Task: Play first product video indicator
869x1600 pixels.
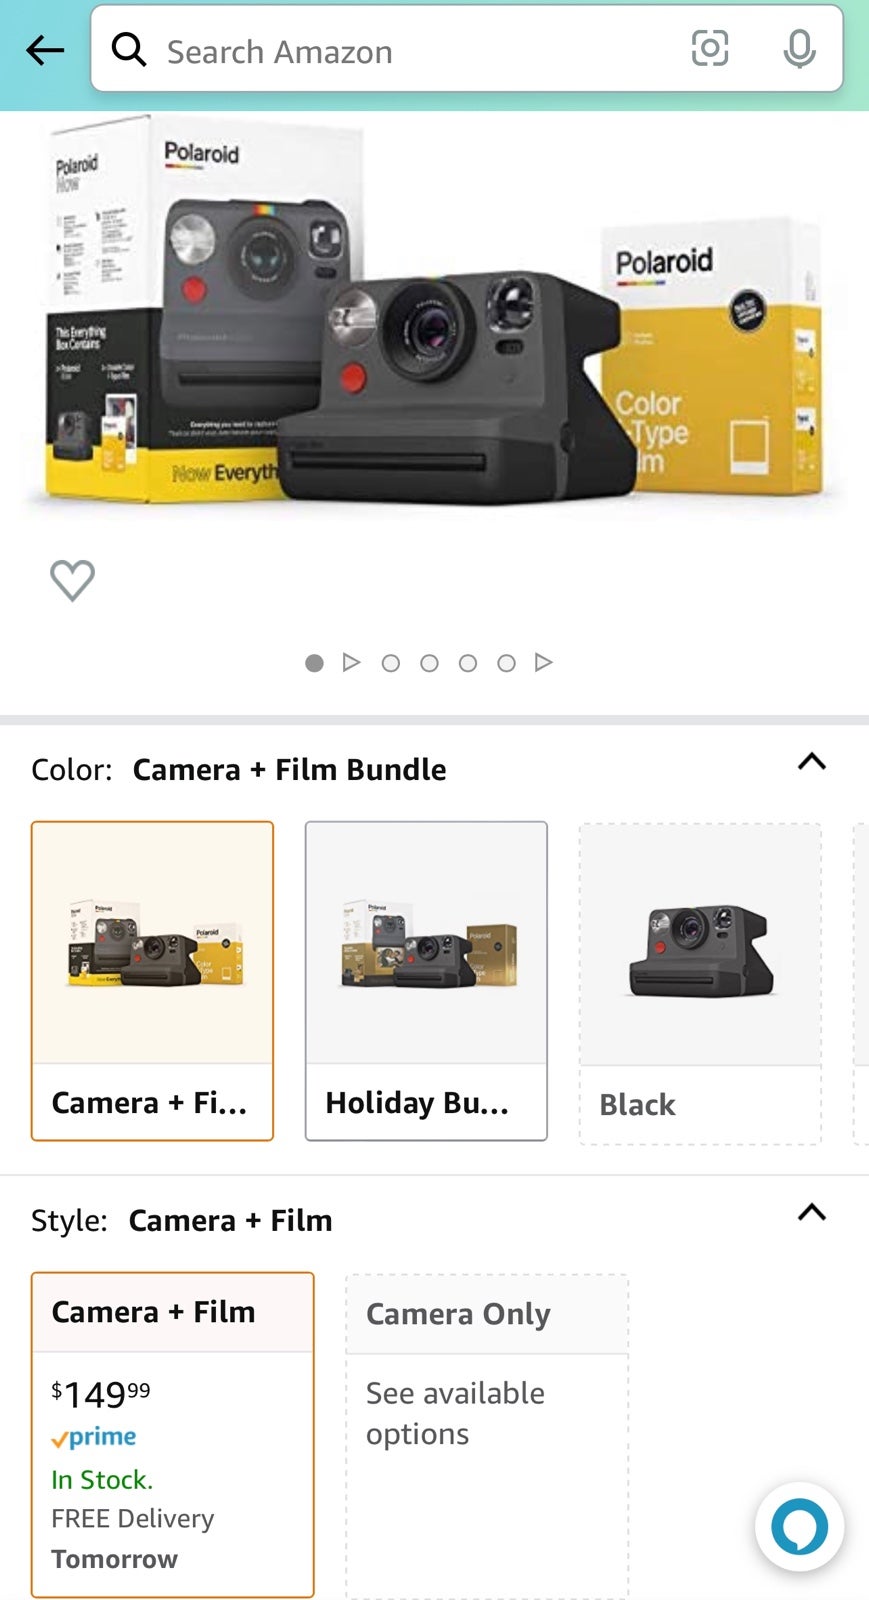Action: point(351,662)
